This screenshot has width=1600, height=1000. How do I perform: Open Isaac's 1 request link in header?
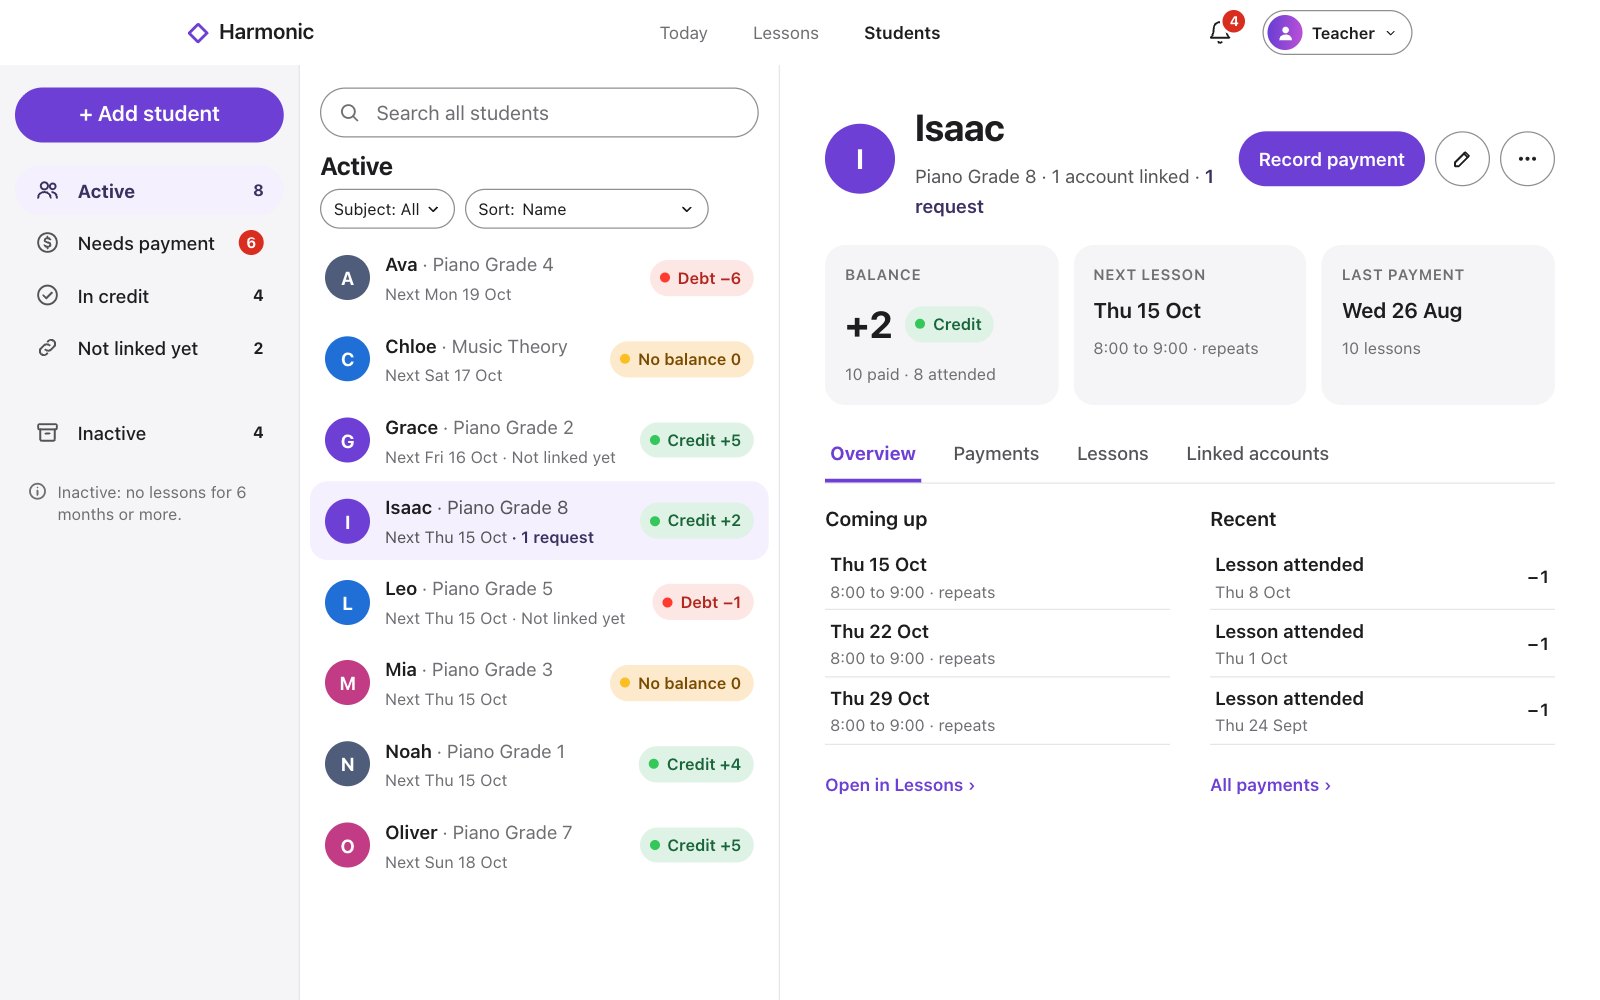(949, 207)
